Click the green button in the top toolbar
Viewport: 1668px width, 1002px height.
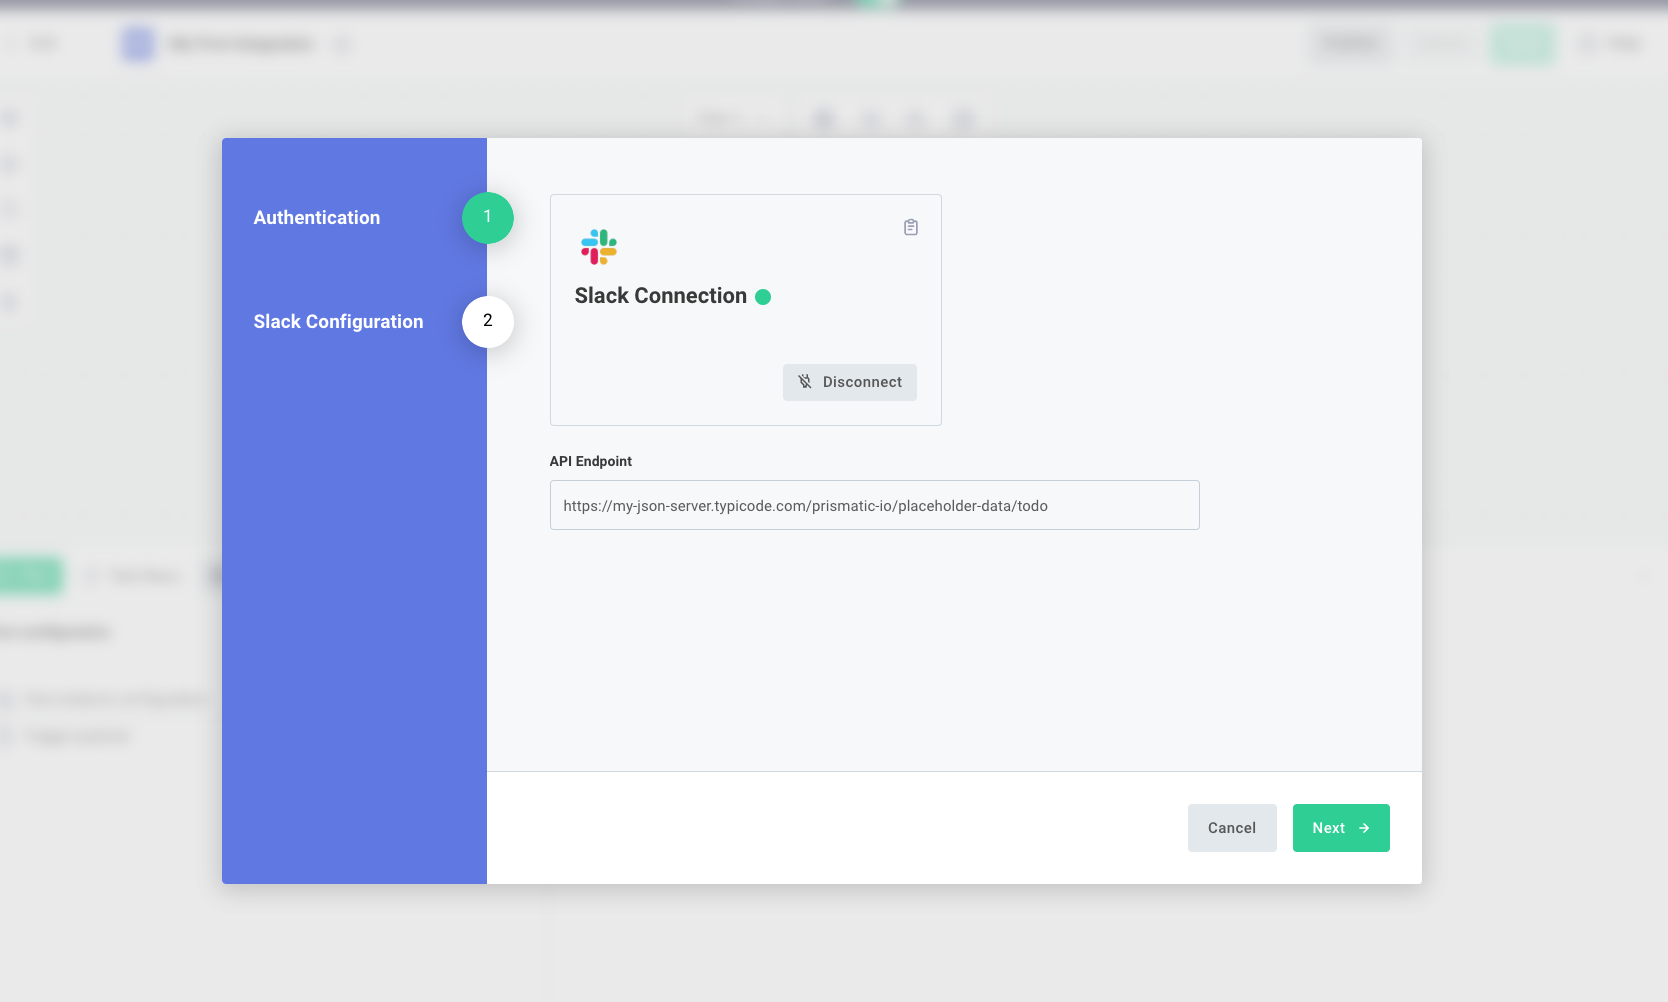coord(1522,44)
